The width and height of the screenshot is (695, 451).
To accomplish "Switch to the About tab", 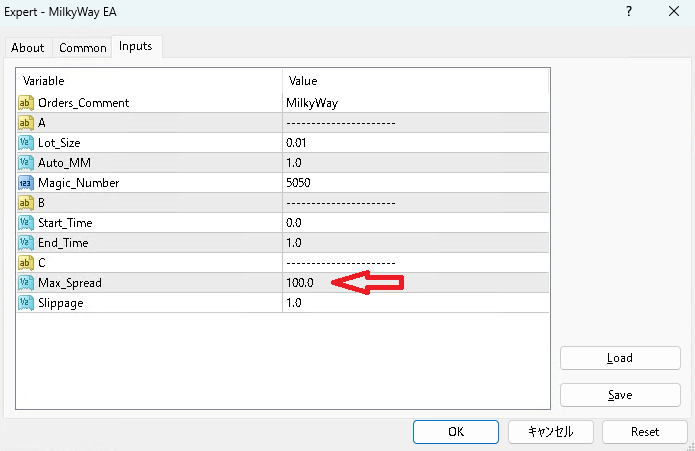I will [28, 47].
